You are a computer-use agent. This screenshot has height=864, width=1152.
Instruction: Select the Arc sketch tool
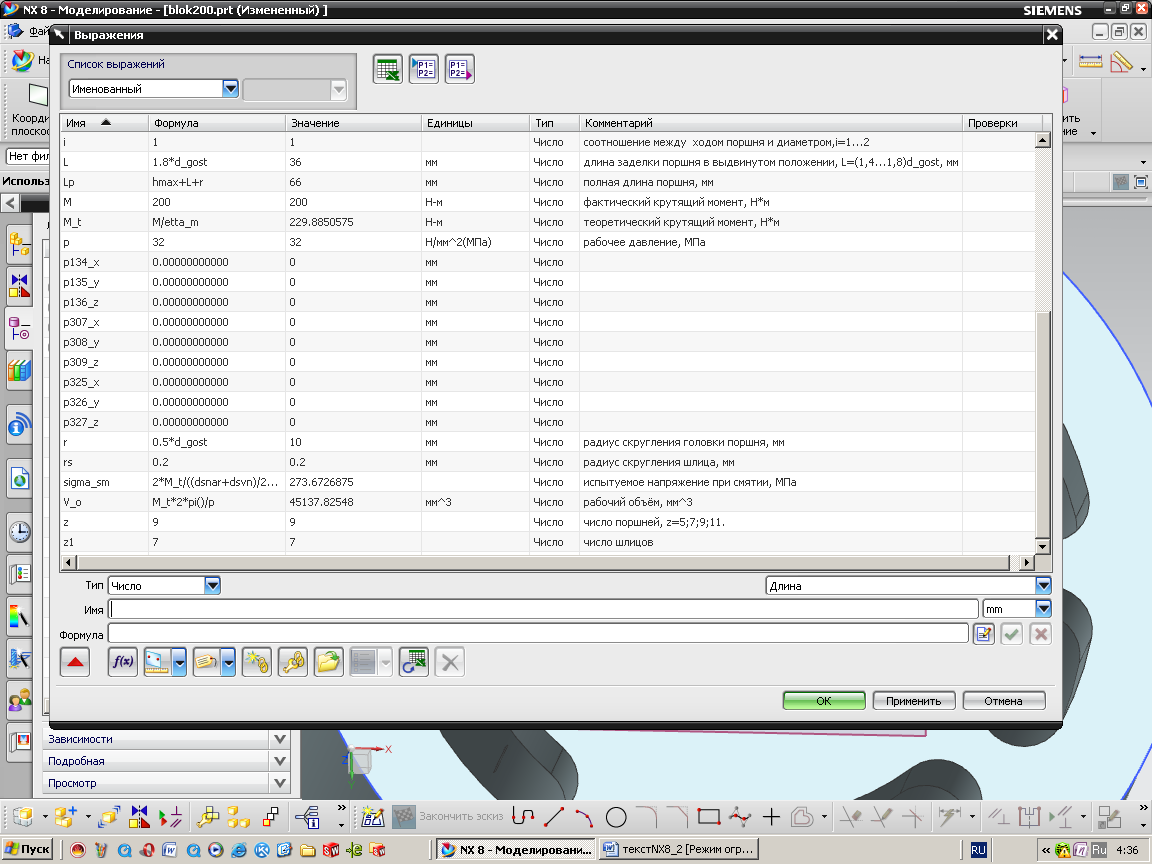(584, 816)
